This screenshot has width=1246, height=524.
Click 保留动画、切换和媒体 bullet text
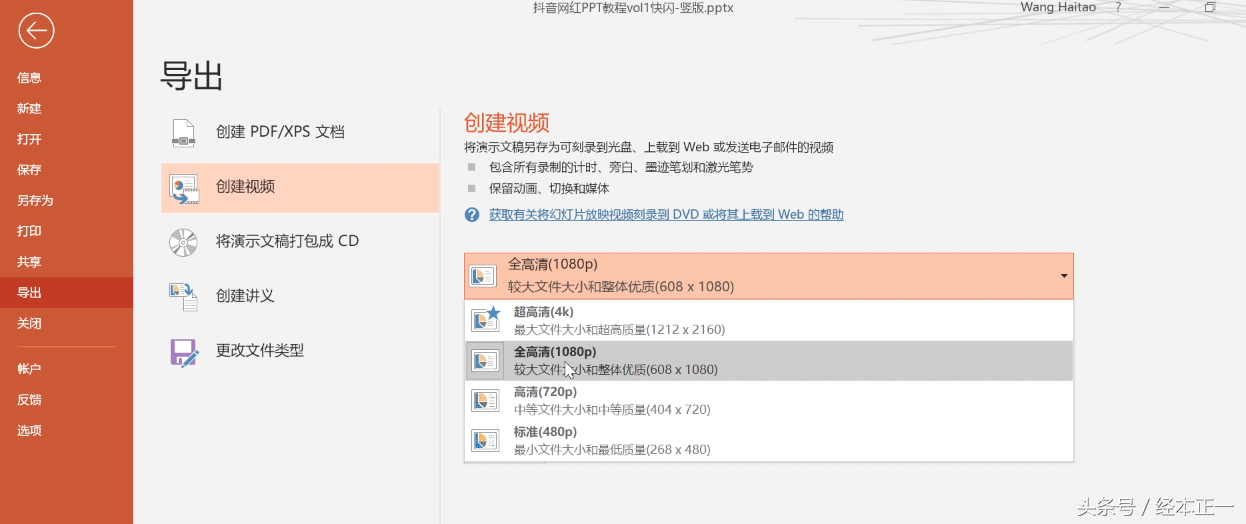point(549,188)
